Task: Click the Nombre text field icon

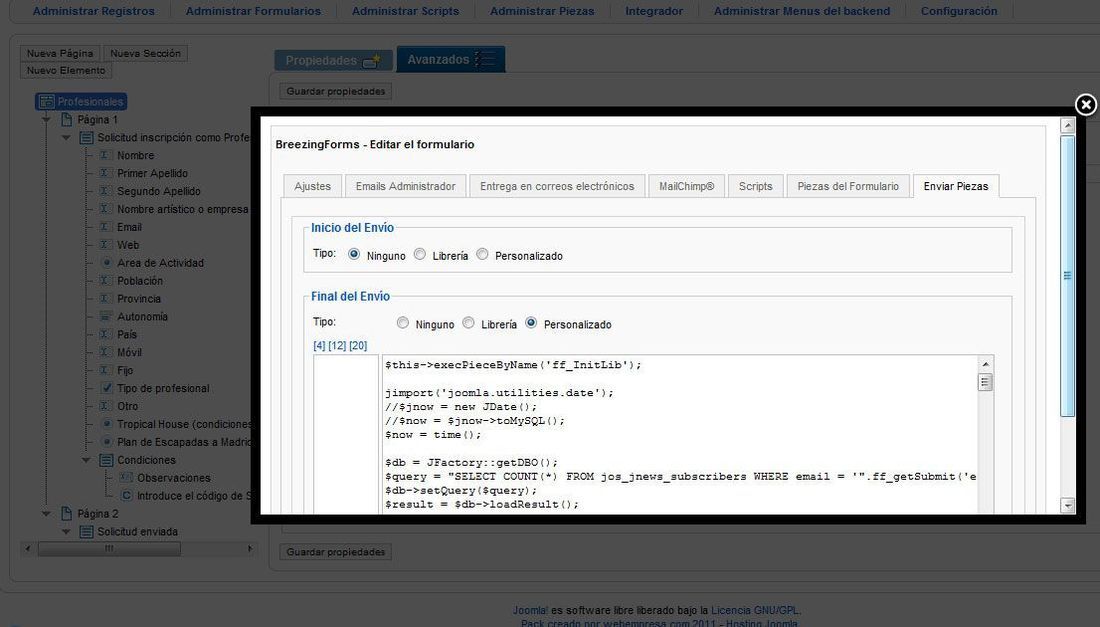Action: 105,155
